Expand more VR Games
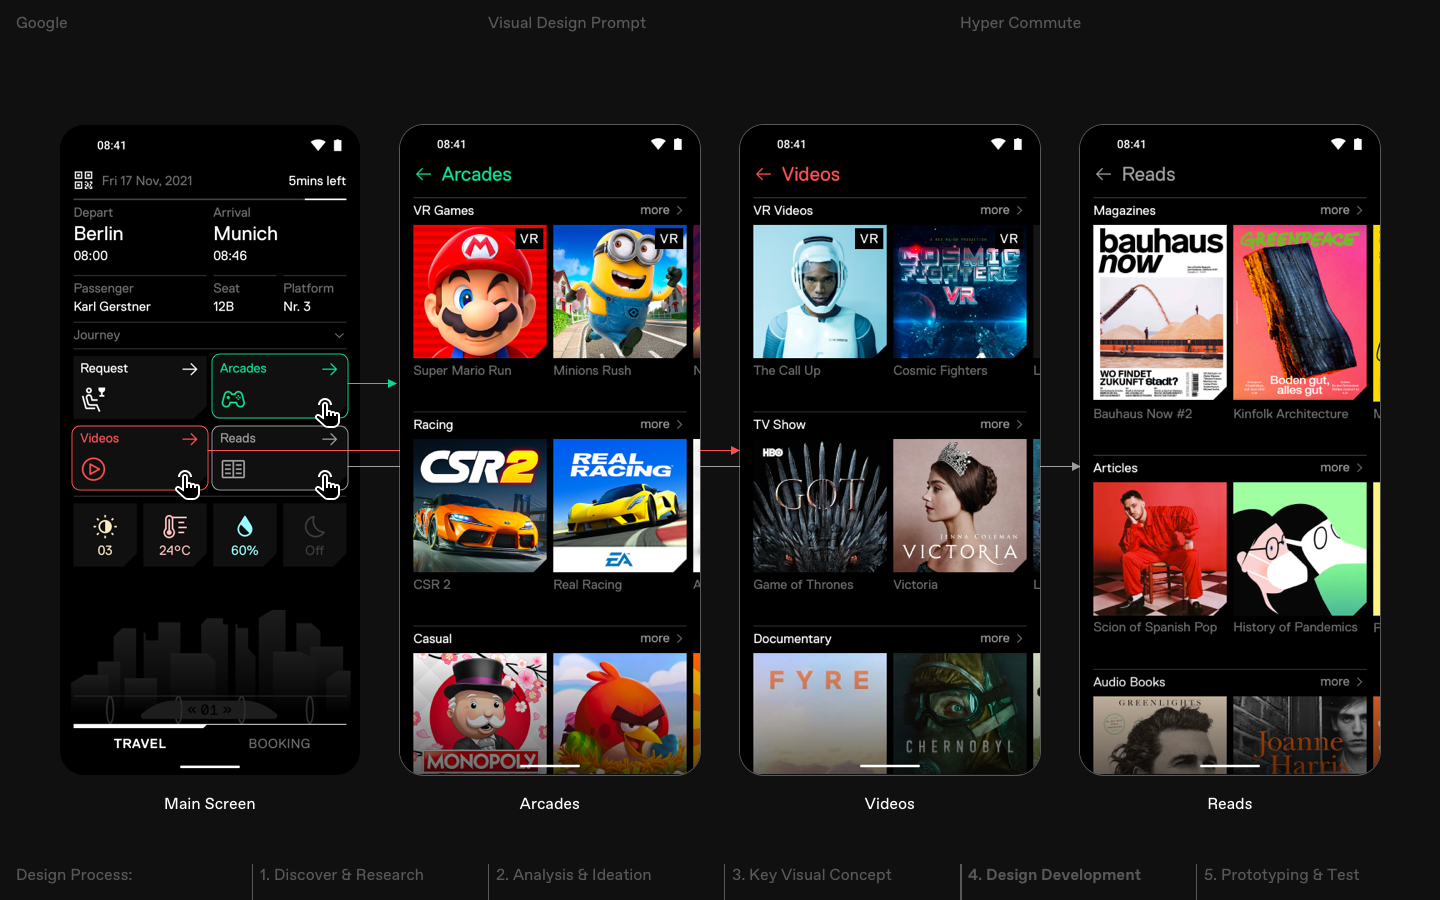This screenshot has width=1440, height=900. click(x=662, y=210)
